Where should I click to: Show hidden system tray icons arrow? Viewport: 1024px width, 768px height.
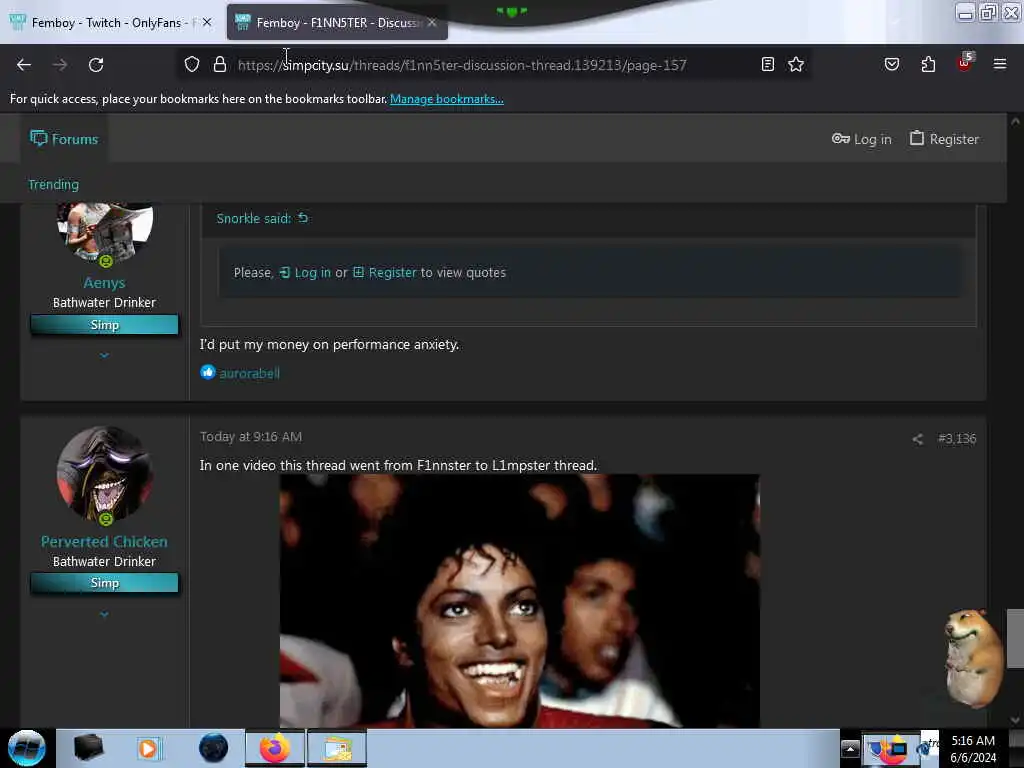(850, 748)
